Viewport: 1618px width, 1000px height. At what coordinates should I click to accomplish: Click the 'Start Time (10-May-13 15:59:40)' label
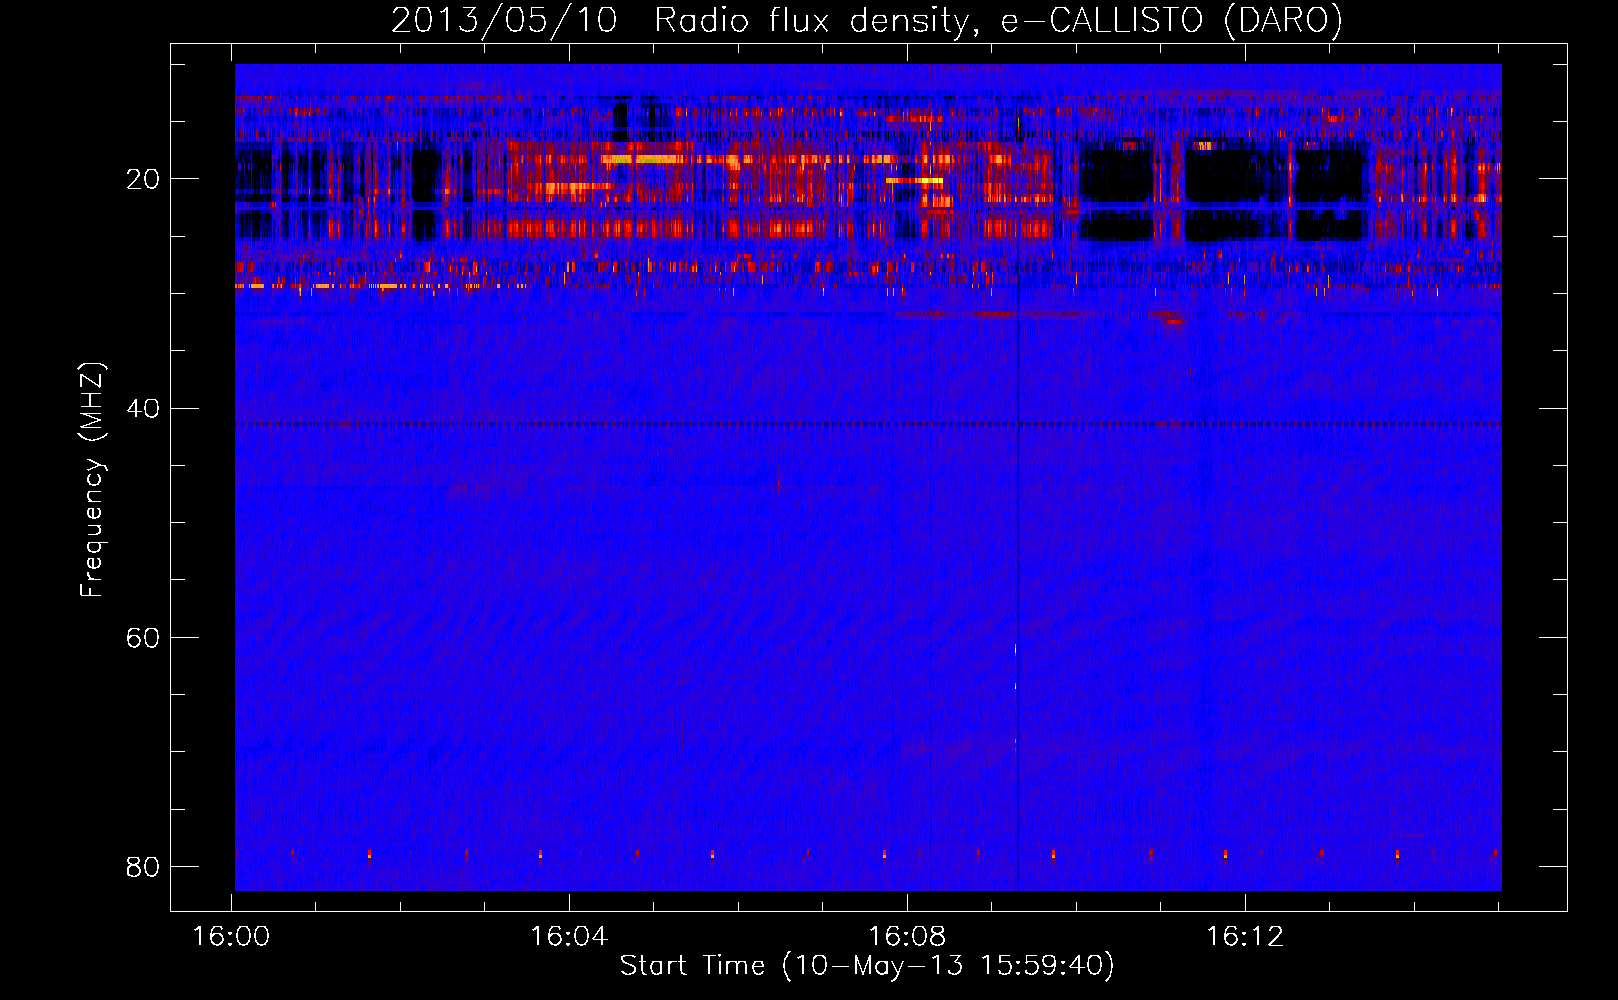point(867,966)
